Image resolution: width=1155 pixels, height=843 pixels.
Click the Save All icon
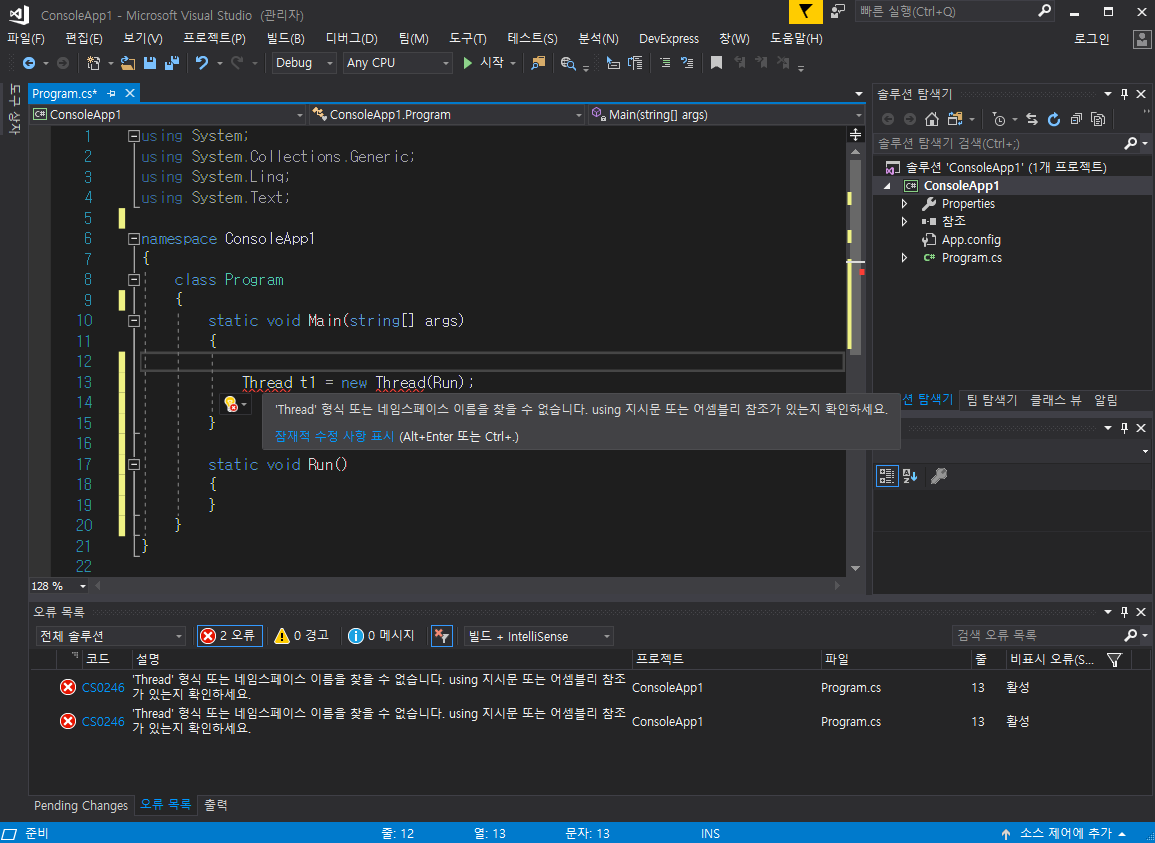172,63
